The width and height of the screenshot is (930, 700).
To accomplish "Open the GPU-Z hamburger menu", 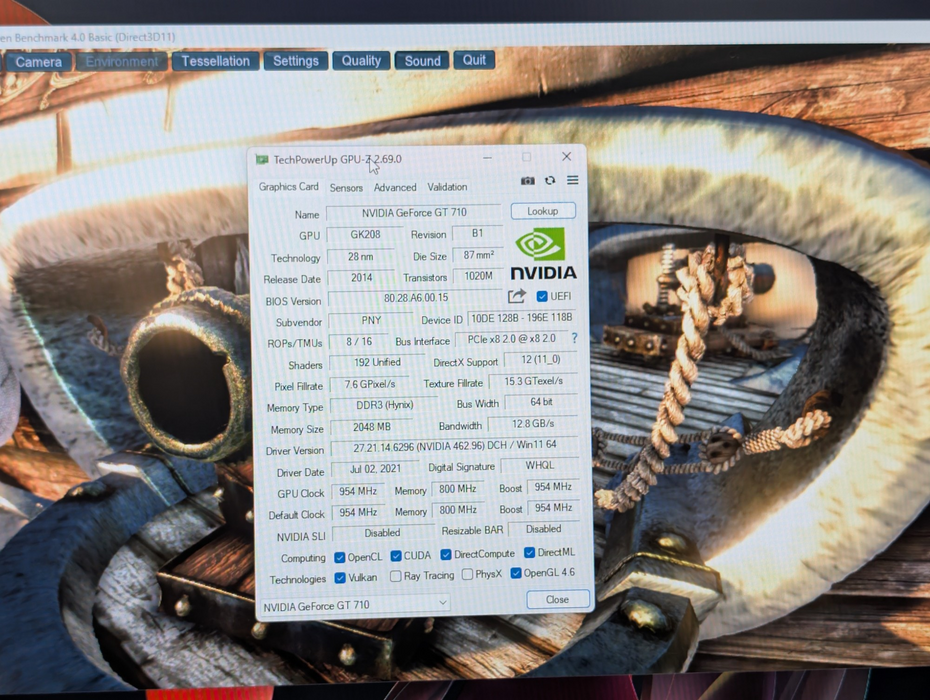I will pyautogui.click(x=572, y=180).
